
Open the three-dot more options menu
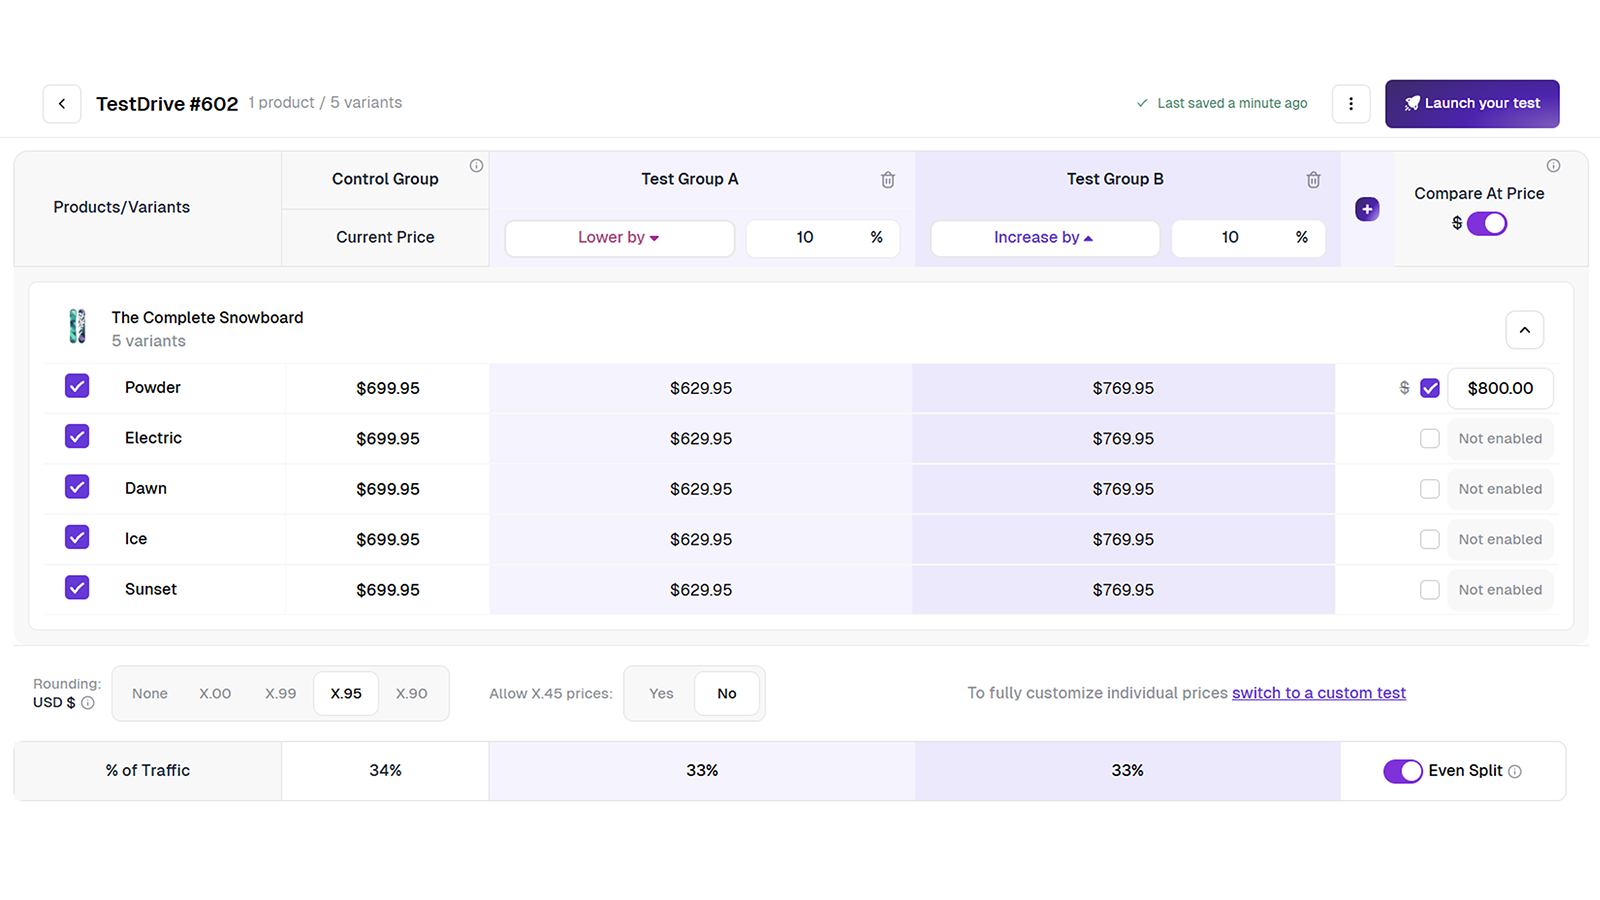(x=1351, y=104)
